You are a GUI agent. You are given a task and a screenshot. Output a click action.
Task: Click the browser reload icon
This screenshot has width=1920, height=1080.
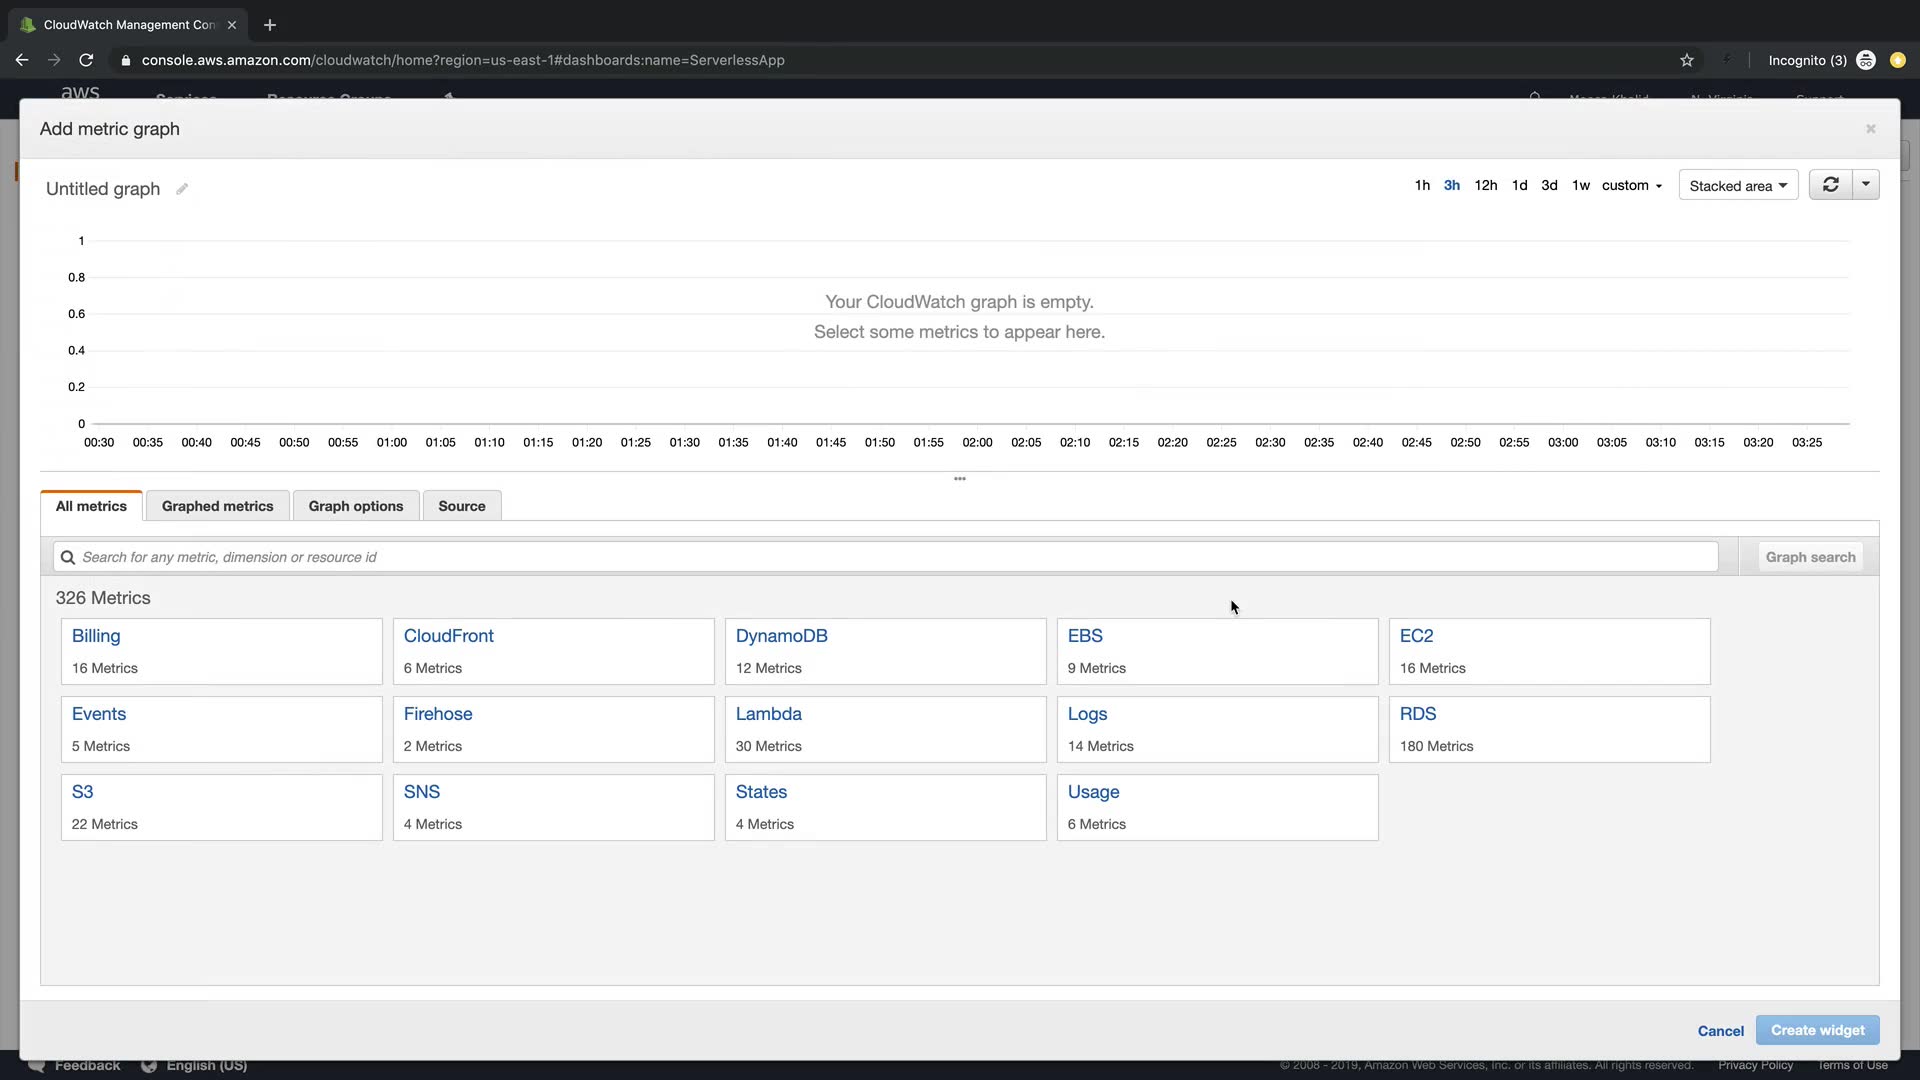click(x=86, y=60)
